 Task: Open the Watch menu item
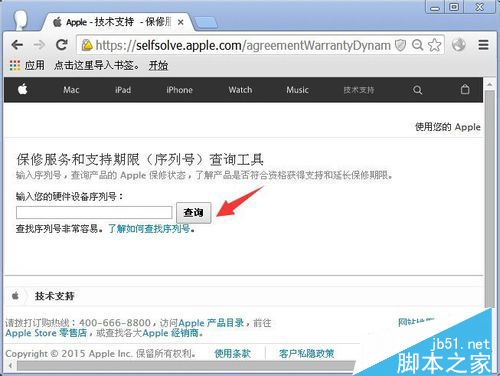coord(240,90)
